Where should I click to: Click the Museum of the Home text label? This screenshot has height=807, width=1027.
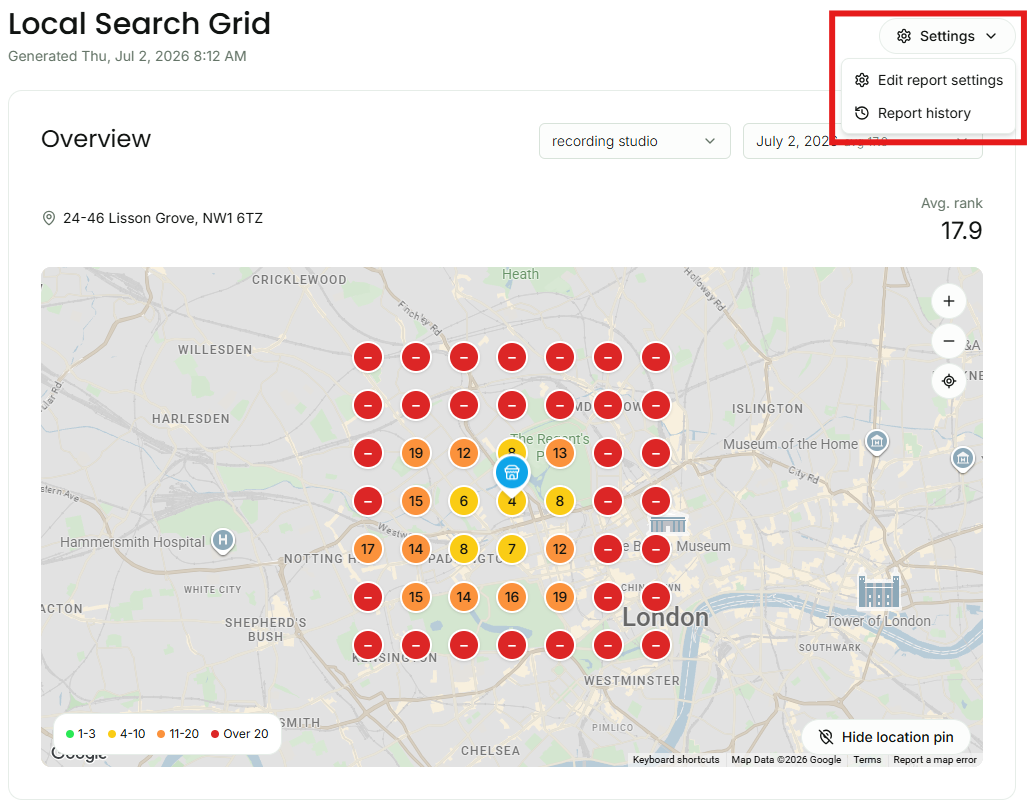coord(790,444)
